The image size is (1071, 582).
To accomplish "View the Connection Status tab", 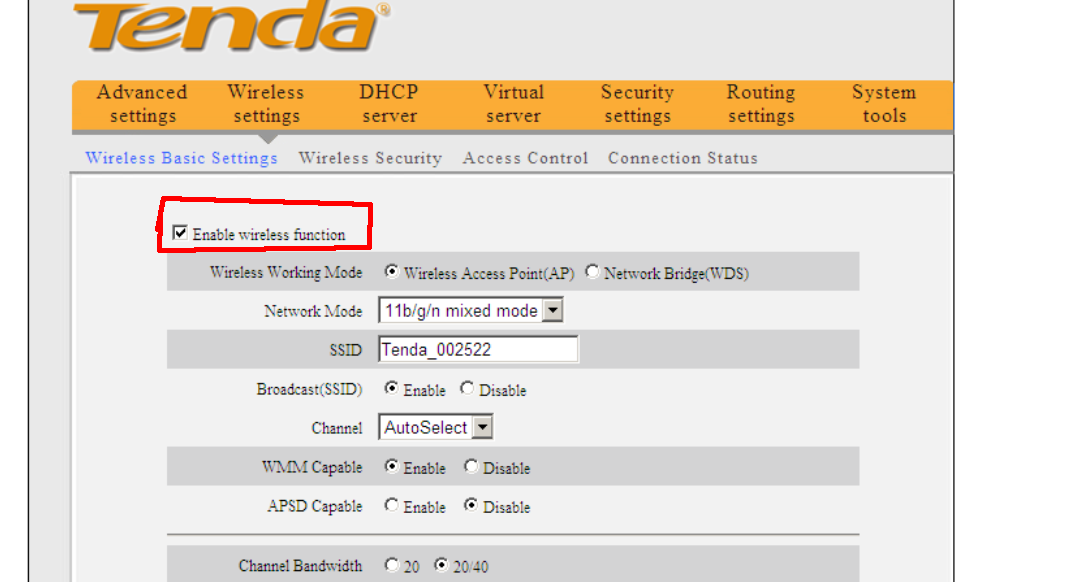I will (683, 158).
